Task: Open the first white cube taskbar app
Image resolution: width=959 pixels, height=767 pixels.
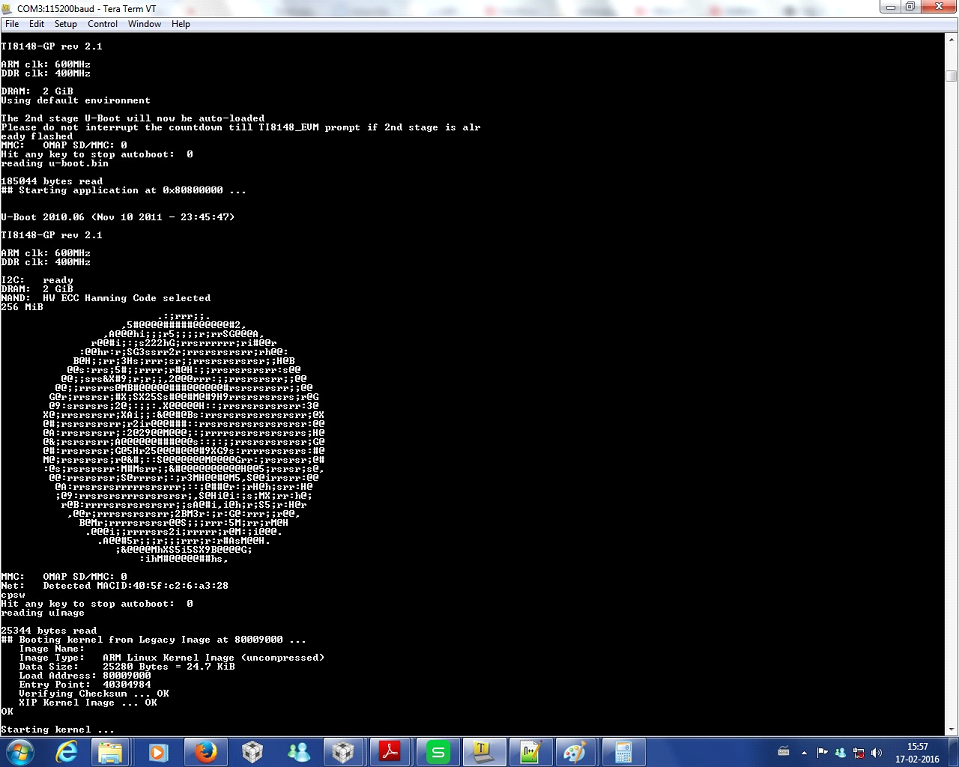Action: pos(252,752)
